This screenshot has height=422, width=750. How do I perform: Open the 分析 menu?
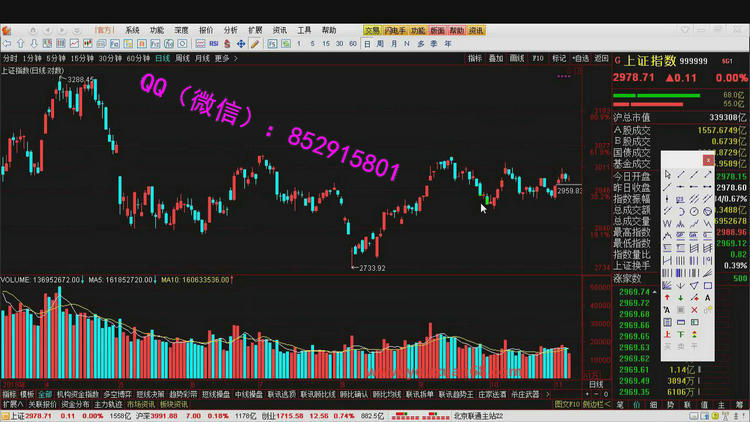tap(231, 30)
